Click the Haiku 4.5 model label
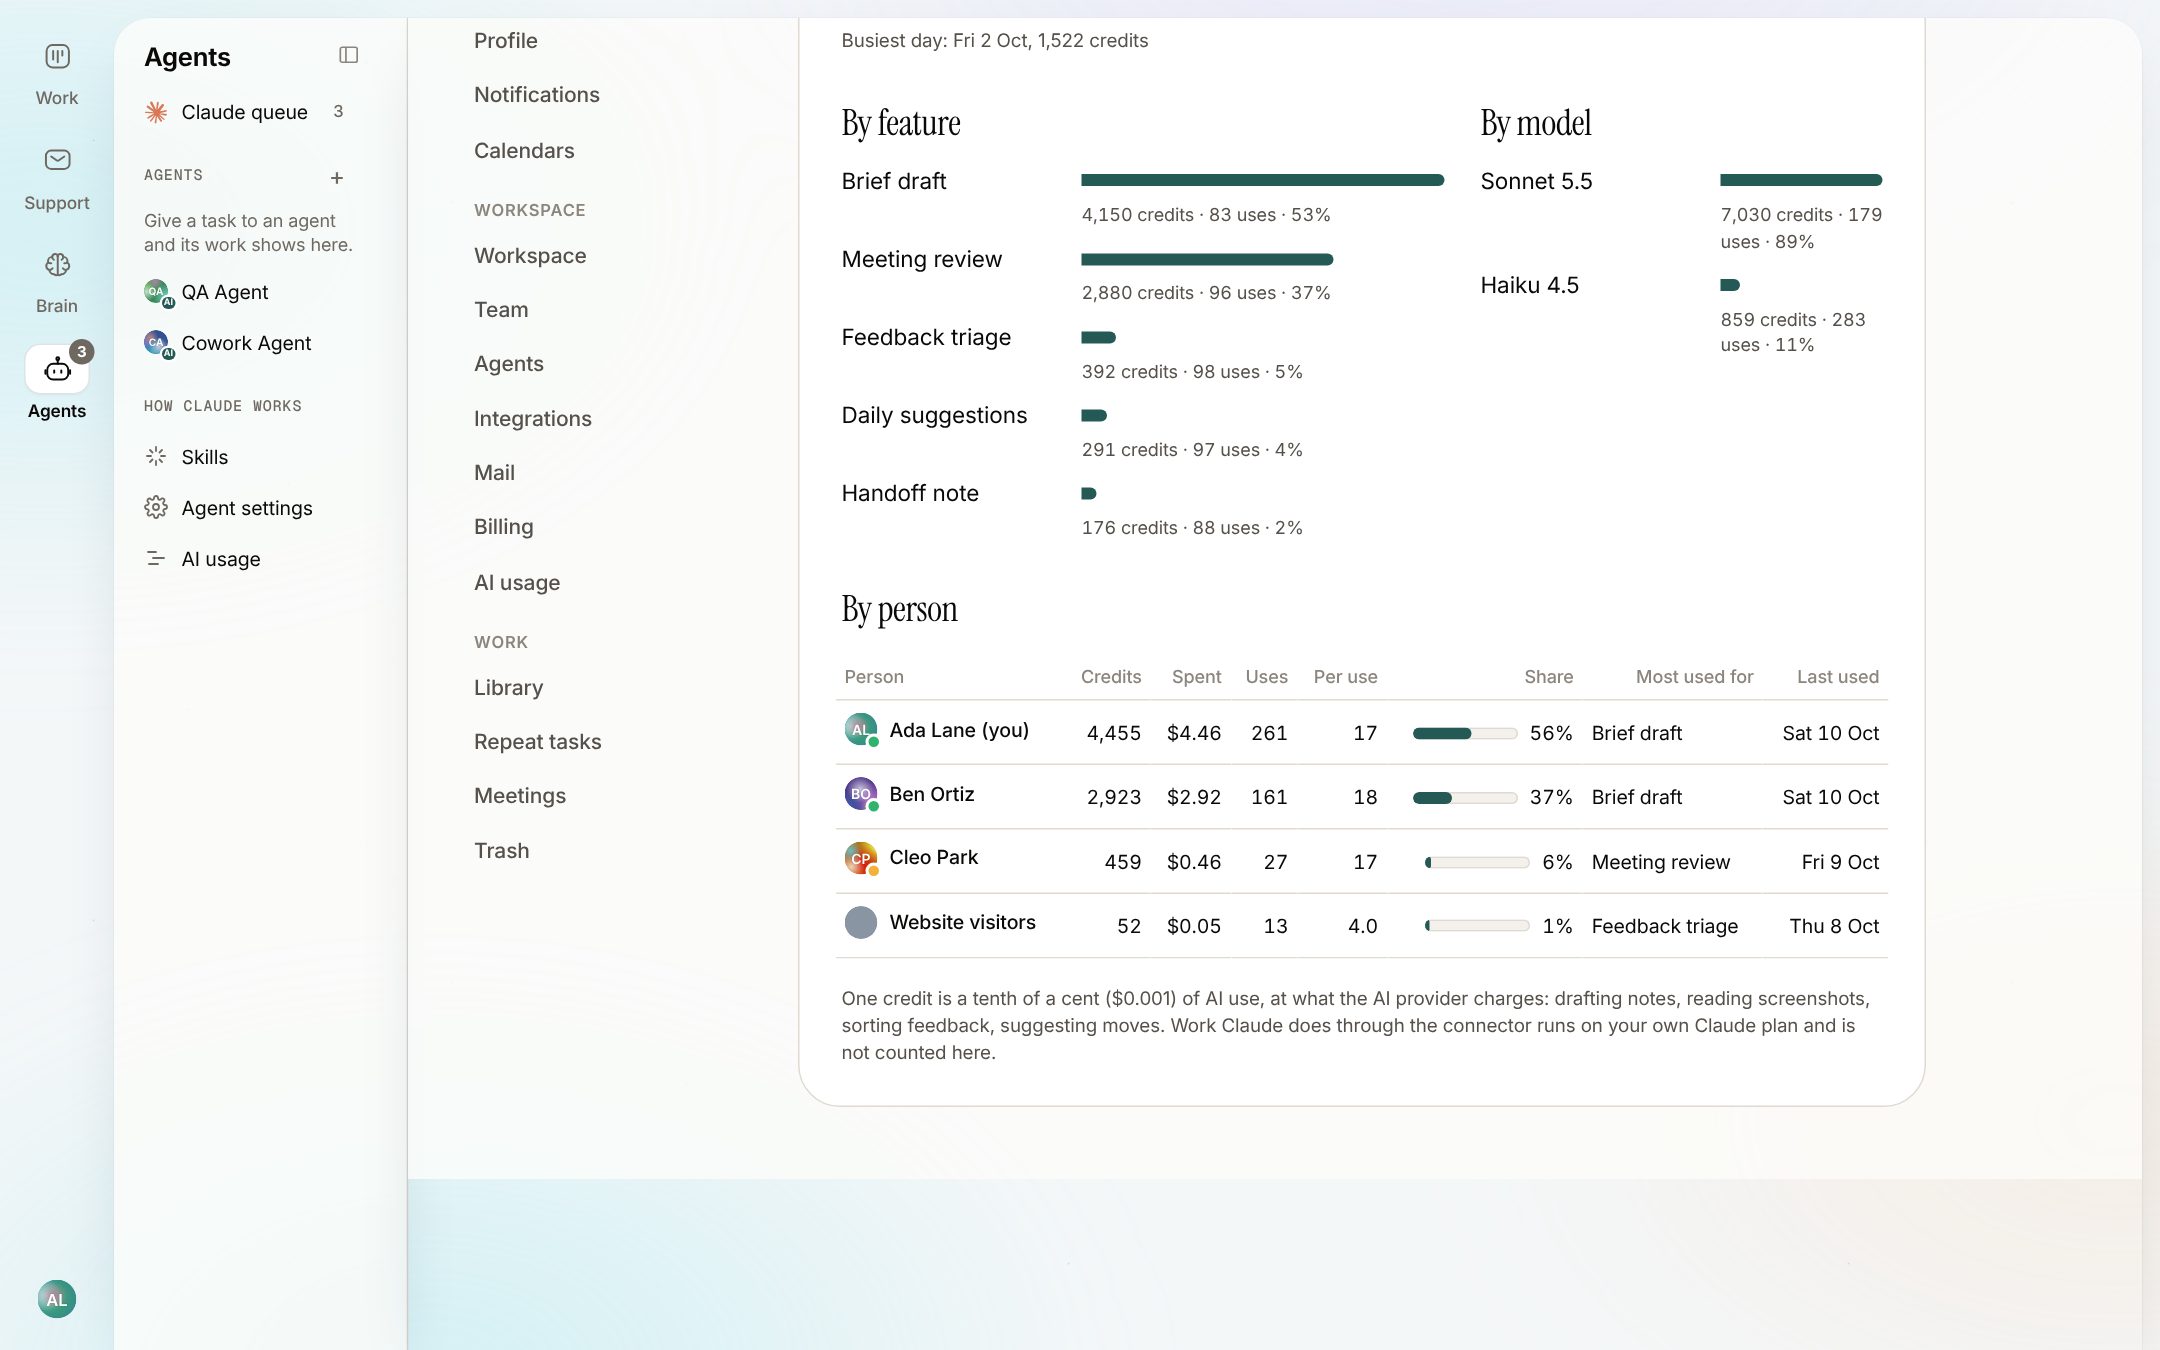The height and width of the screenshot is (1350, 2160). coord(1530,285)
